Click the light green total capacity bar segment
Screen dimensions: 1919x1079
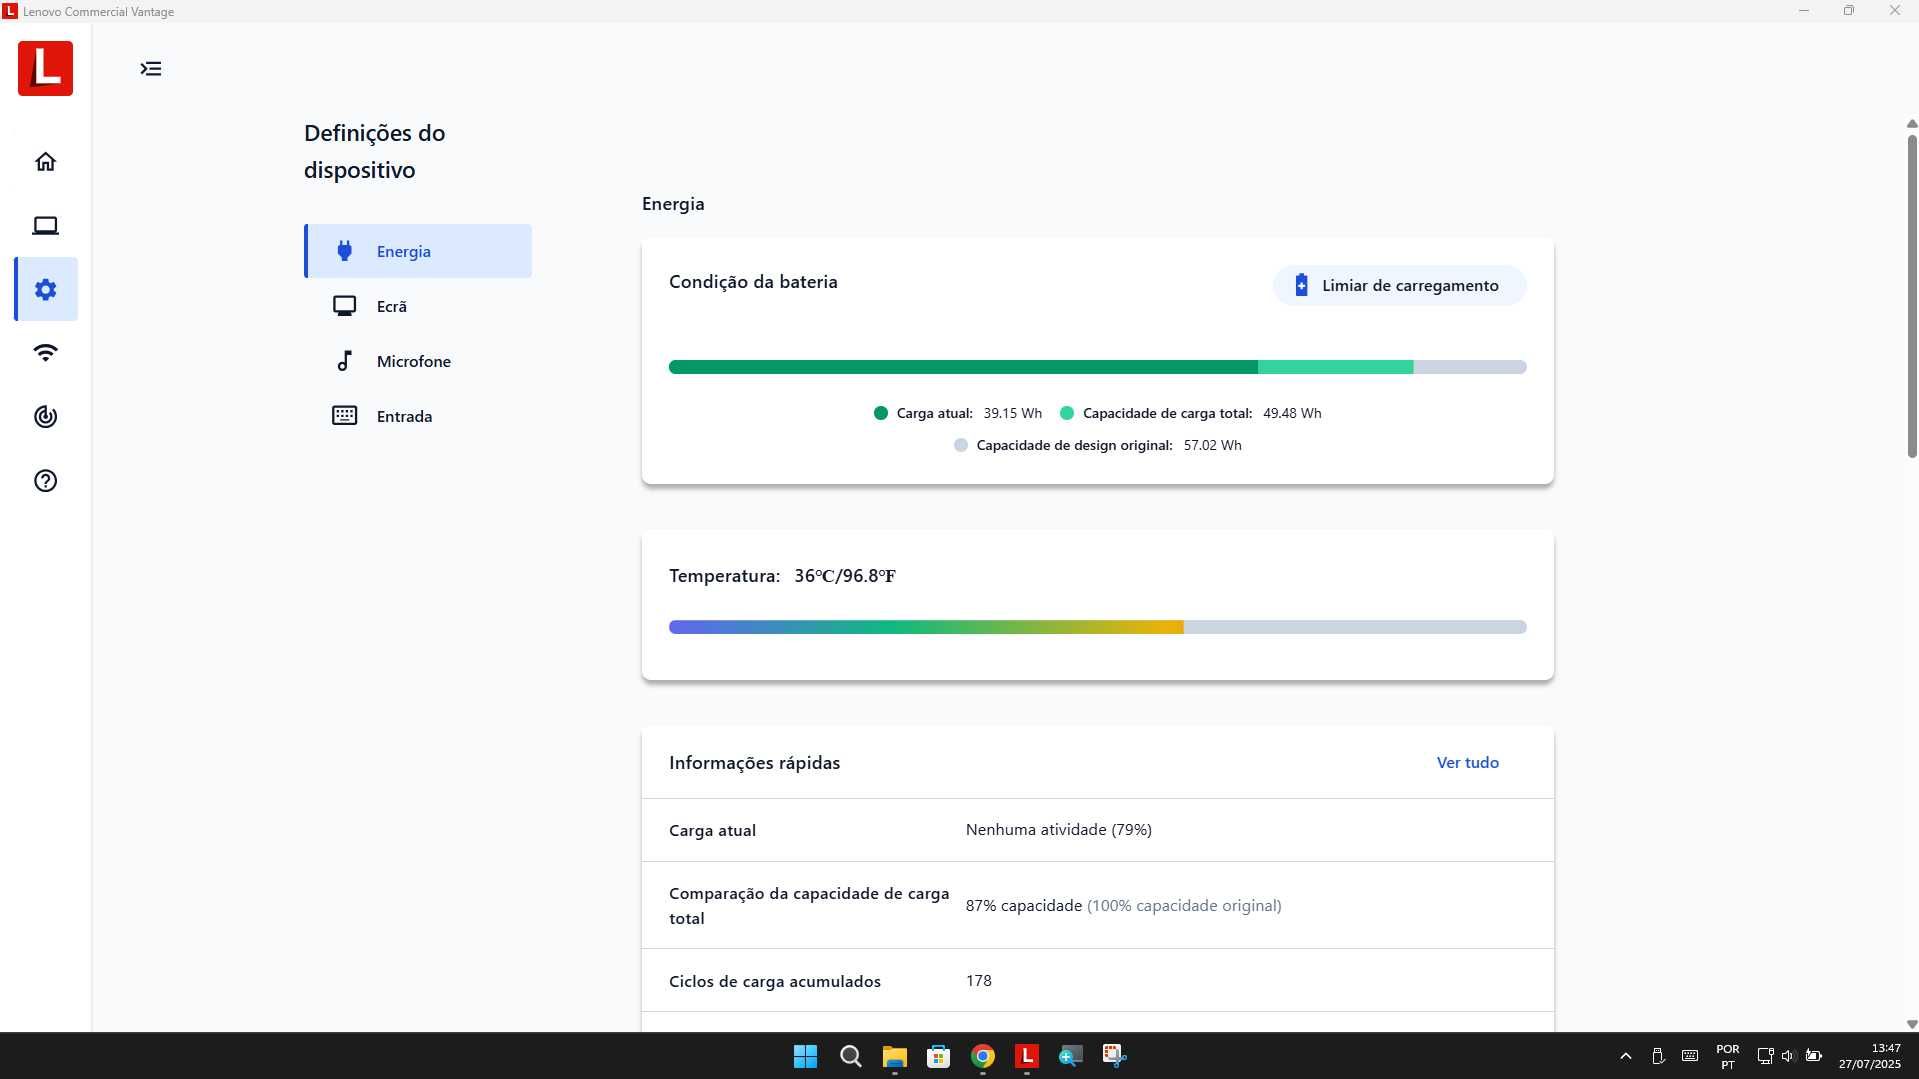[x=1335, y=367]
